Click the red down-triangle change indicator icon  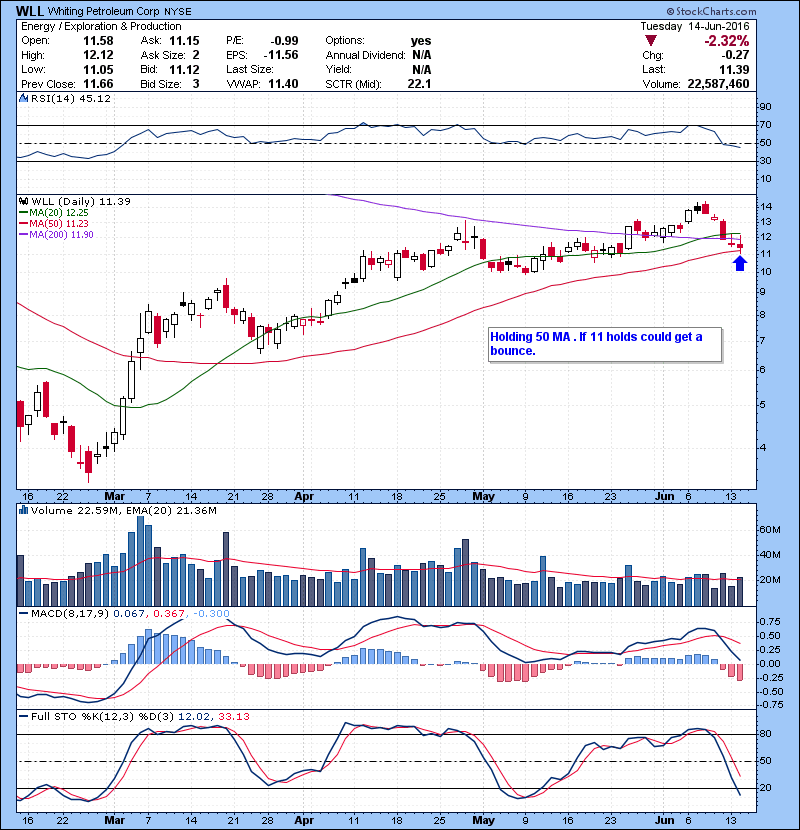coord(651,41)
